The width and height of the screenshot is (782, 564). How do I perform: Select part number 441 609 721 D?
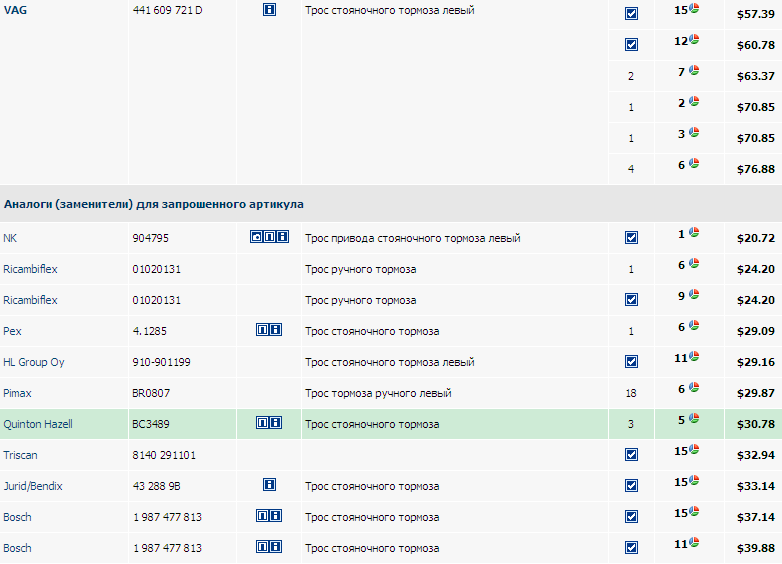(x=168, y=10)
